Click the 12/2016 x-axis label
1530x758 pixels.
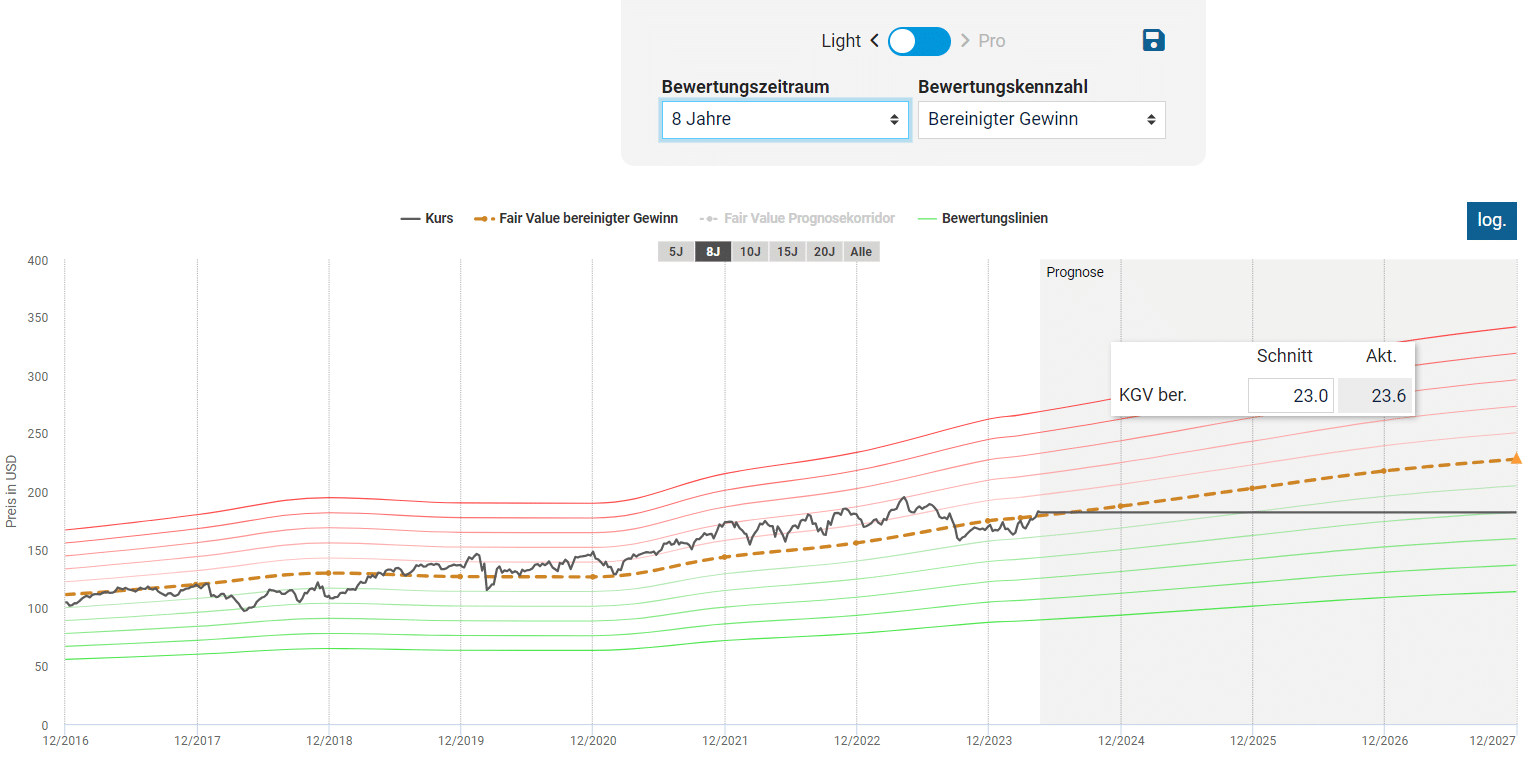tap(65, 741)
